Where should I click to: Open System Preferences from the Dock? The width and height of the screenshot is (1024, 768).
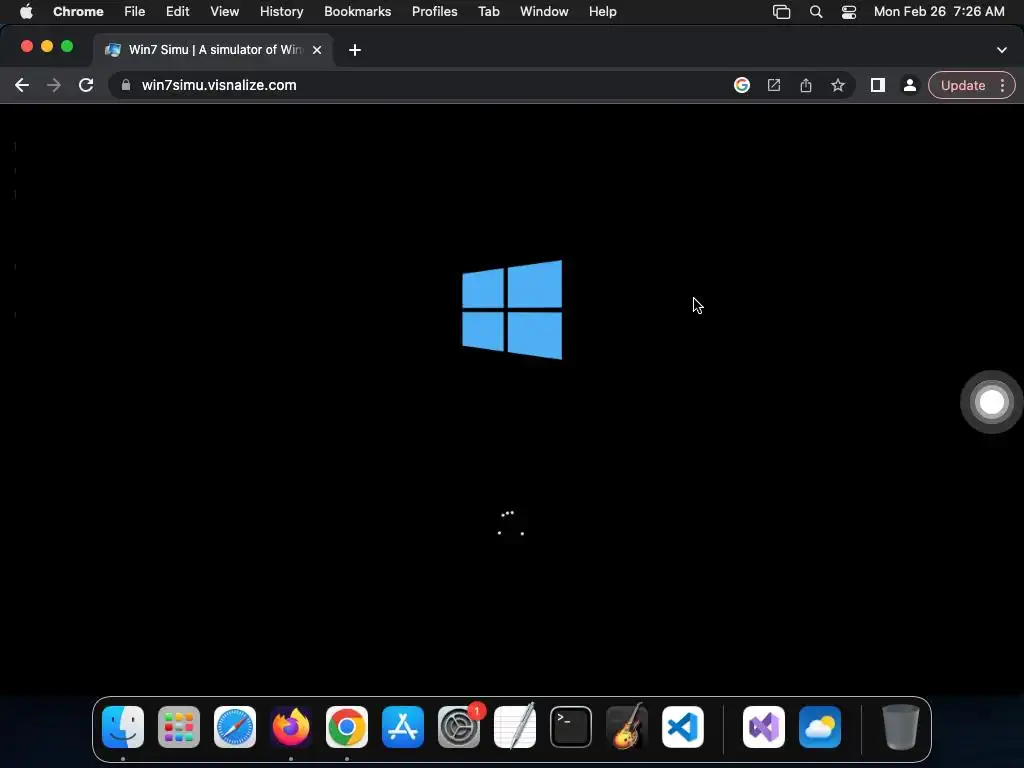pyautogui.click(x=459, y=727)
